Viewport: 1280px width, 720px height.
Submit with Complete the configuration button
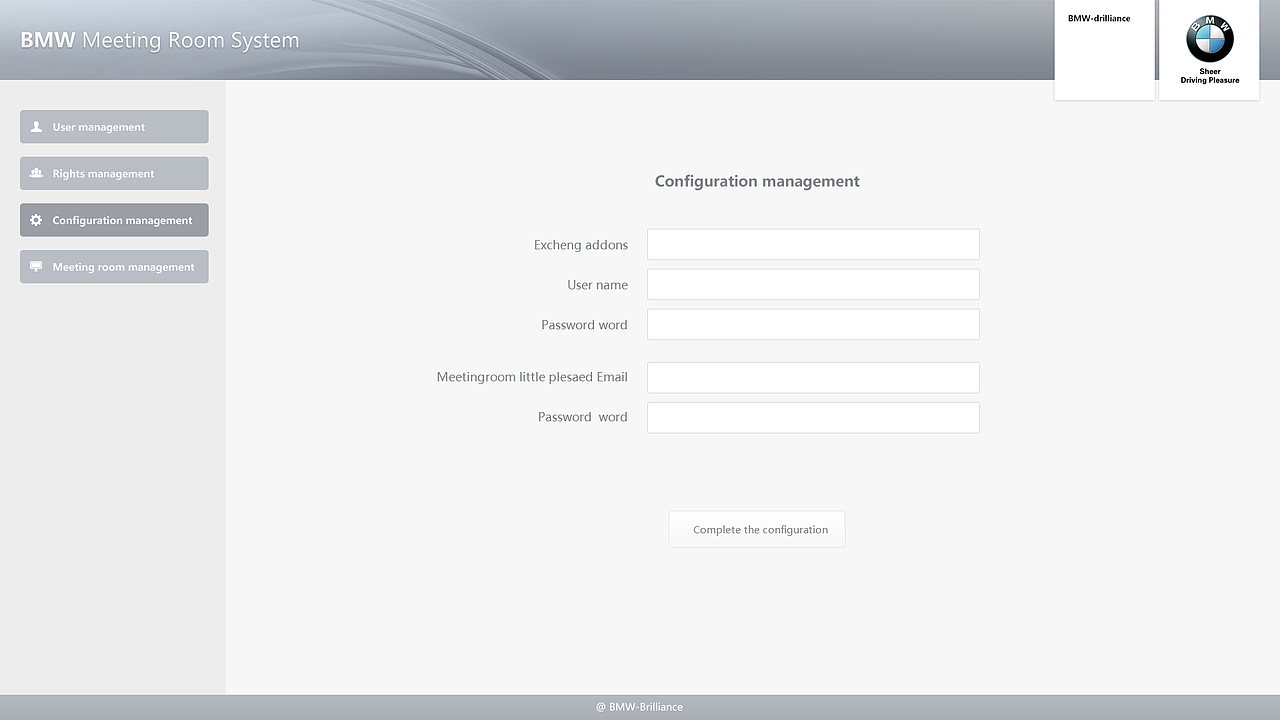click(757, 529)
